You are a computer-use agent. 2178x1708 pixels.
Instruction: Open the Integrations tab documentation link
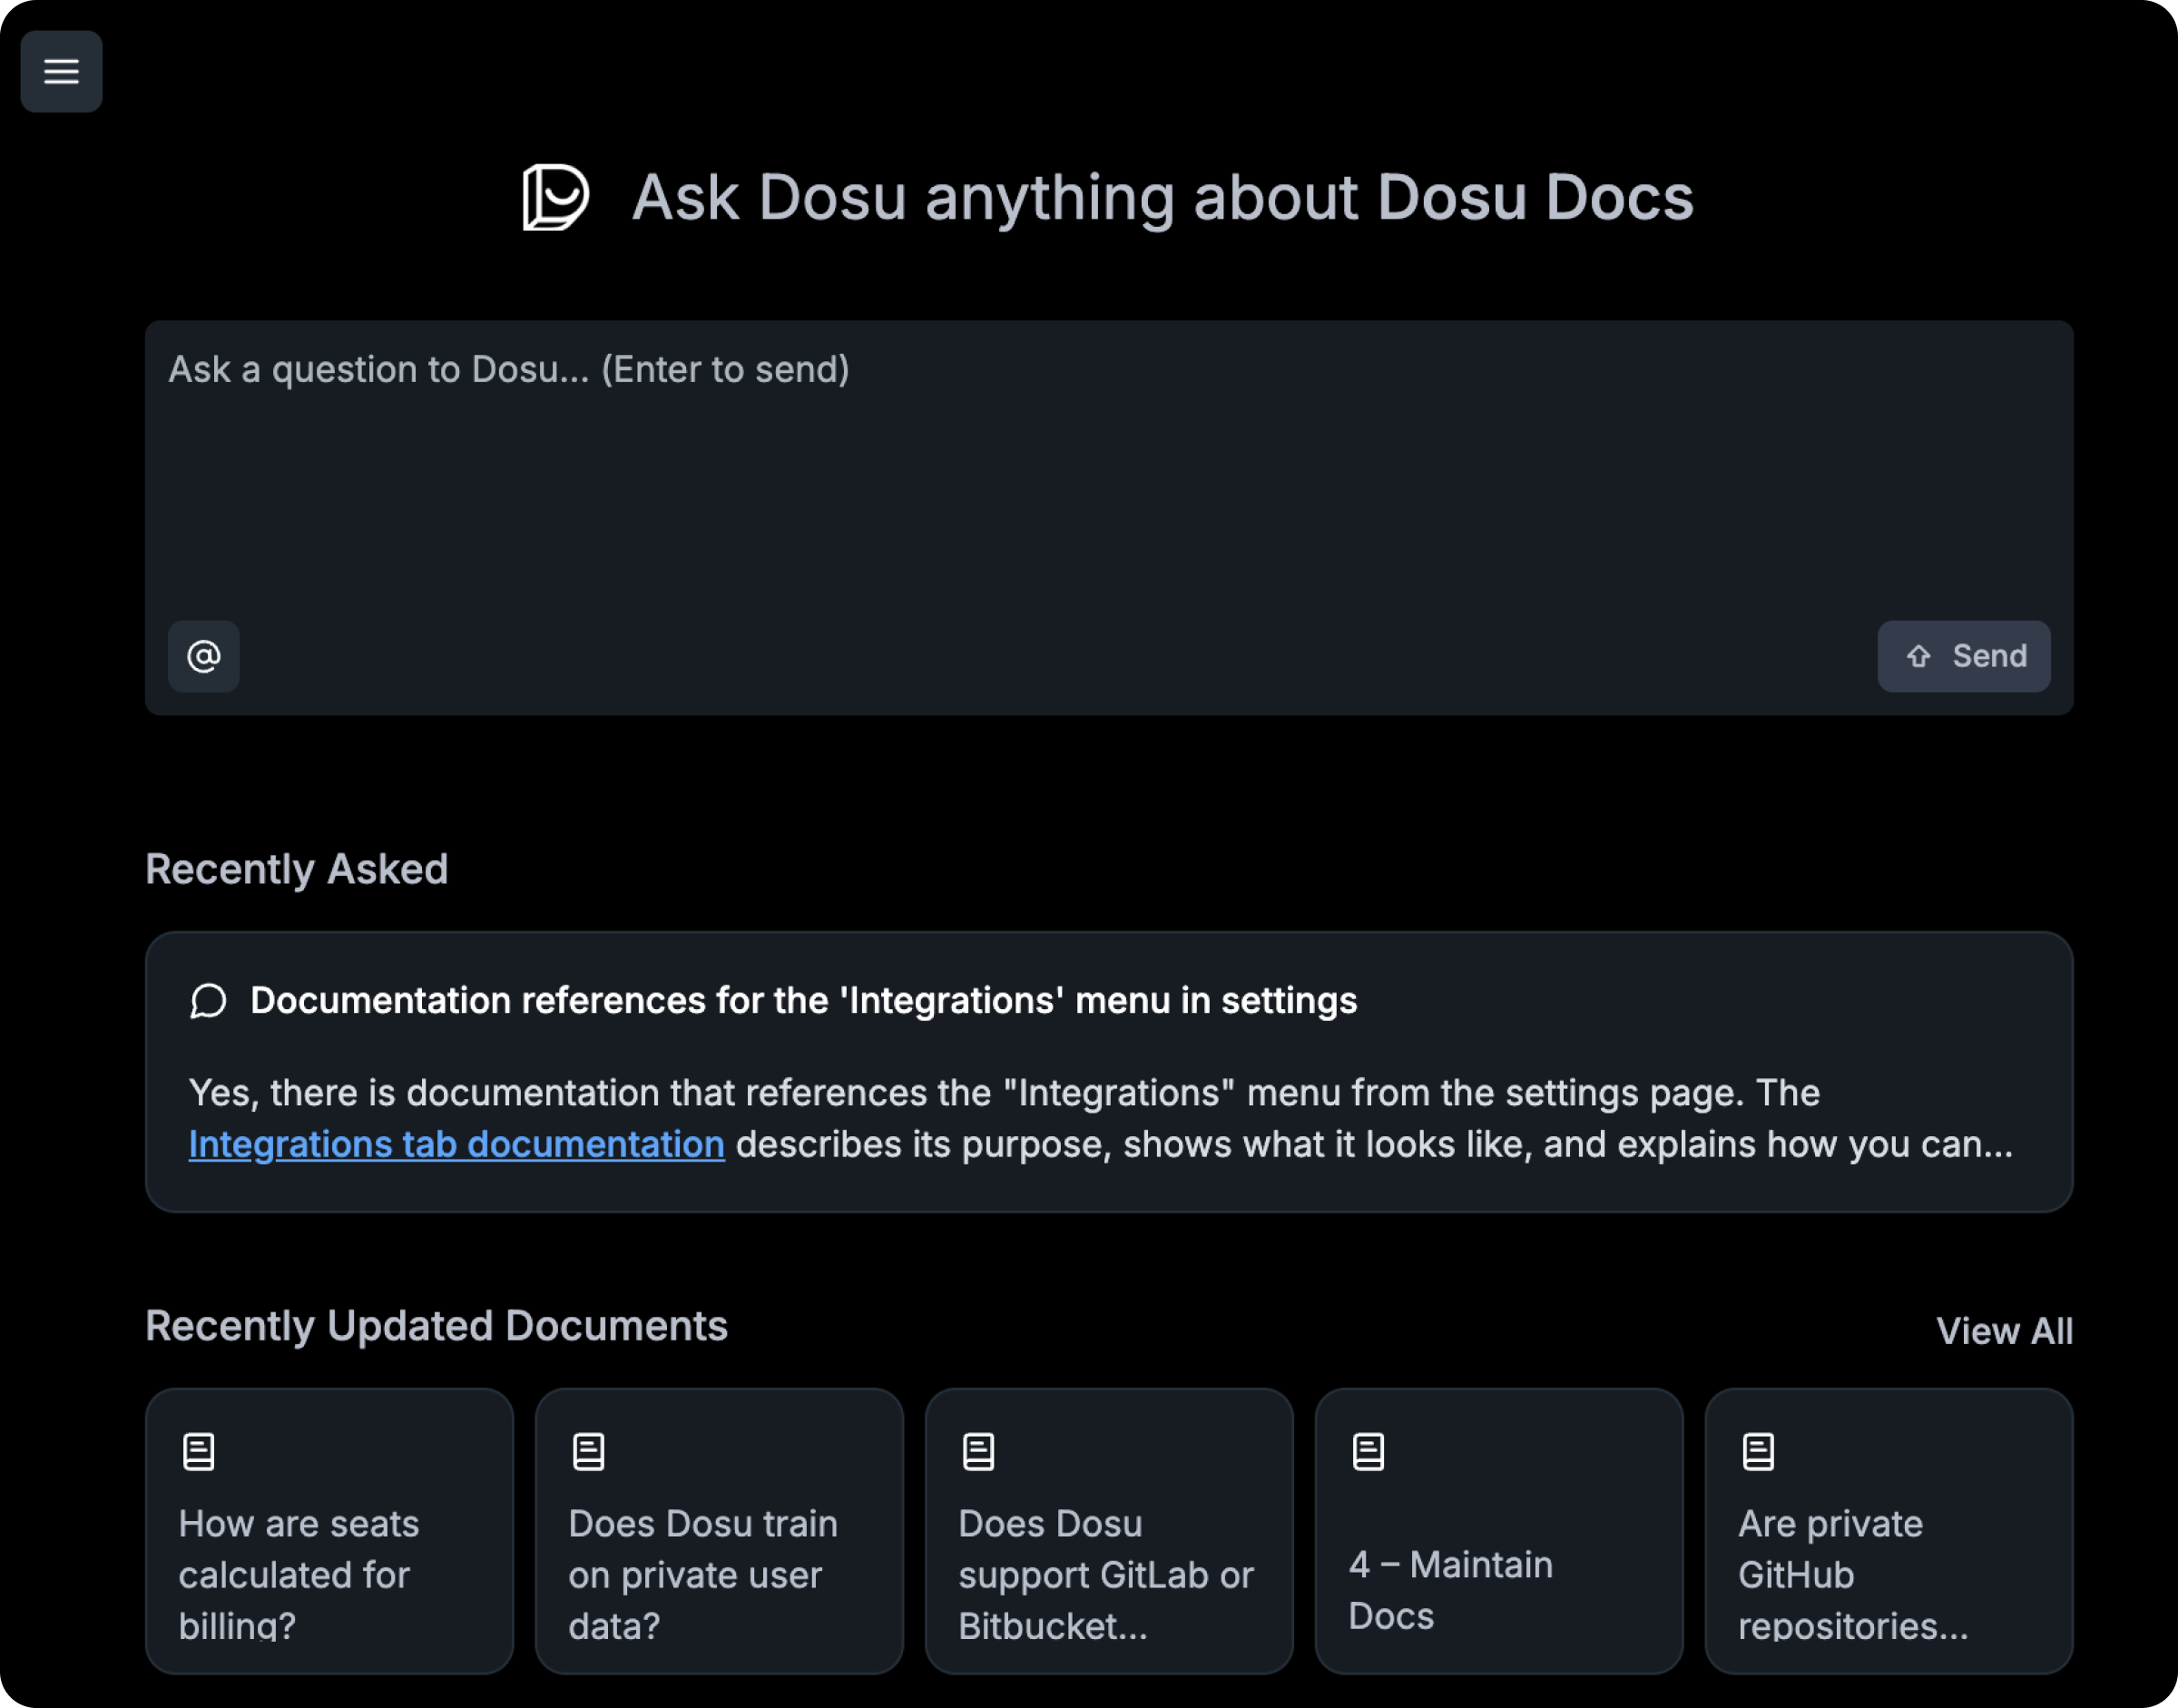[x=456, y=1144]
